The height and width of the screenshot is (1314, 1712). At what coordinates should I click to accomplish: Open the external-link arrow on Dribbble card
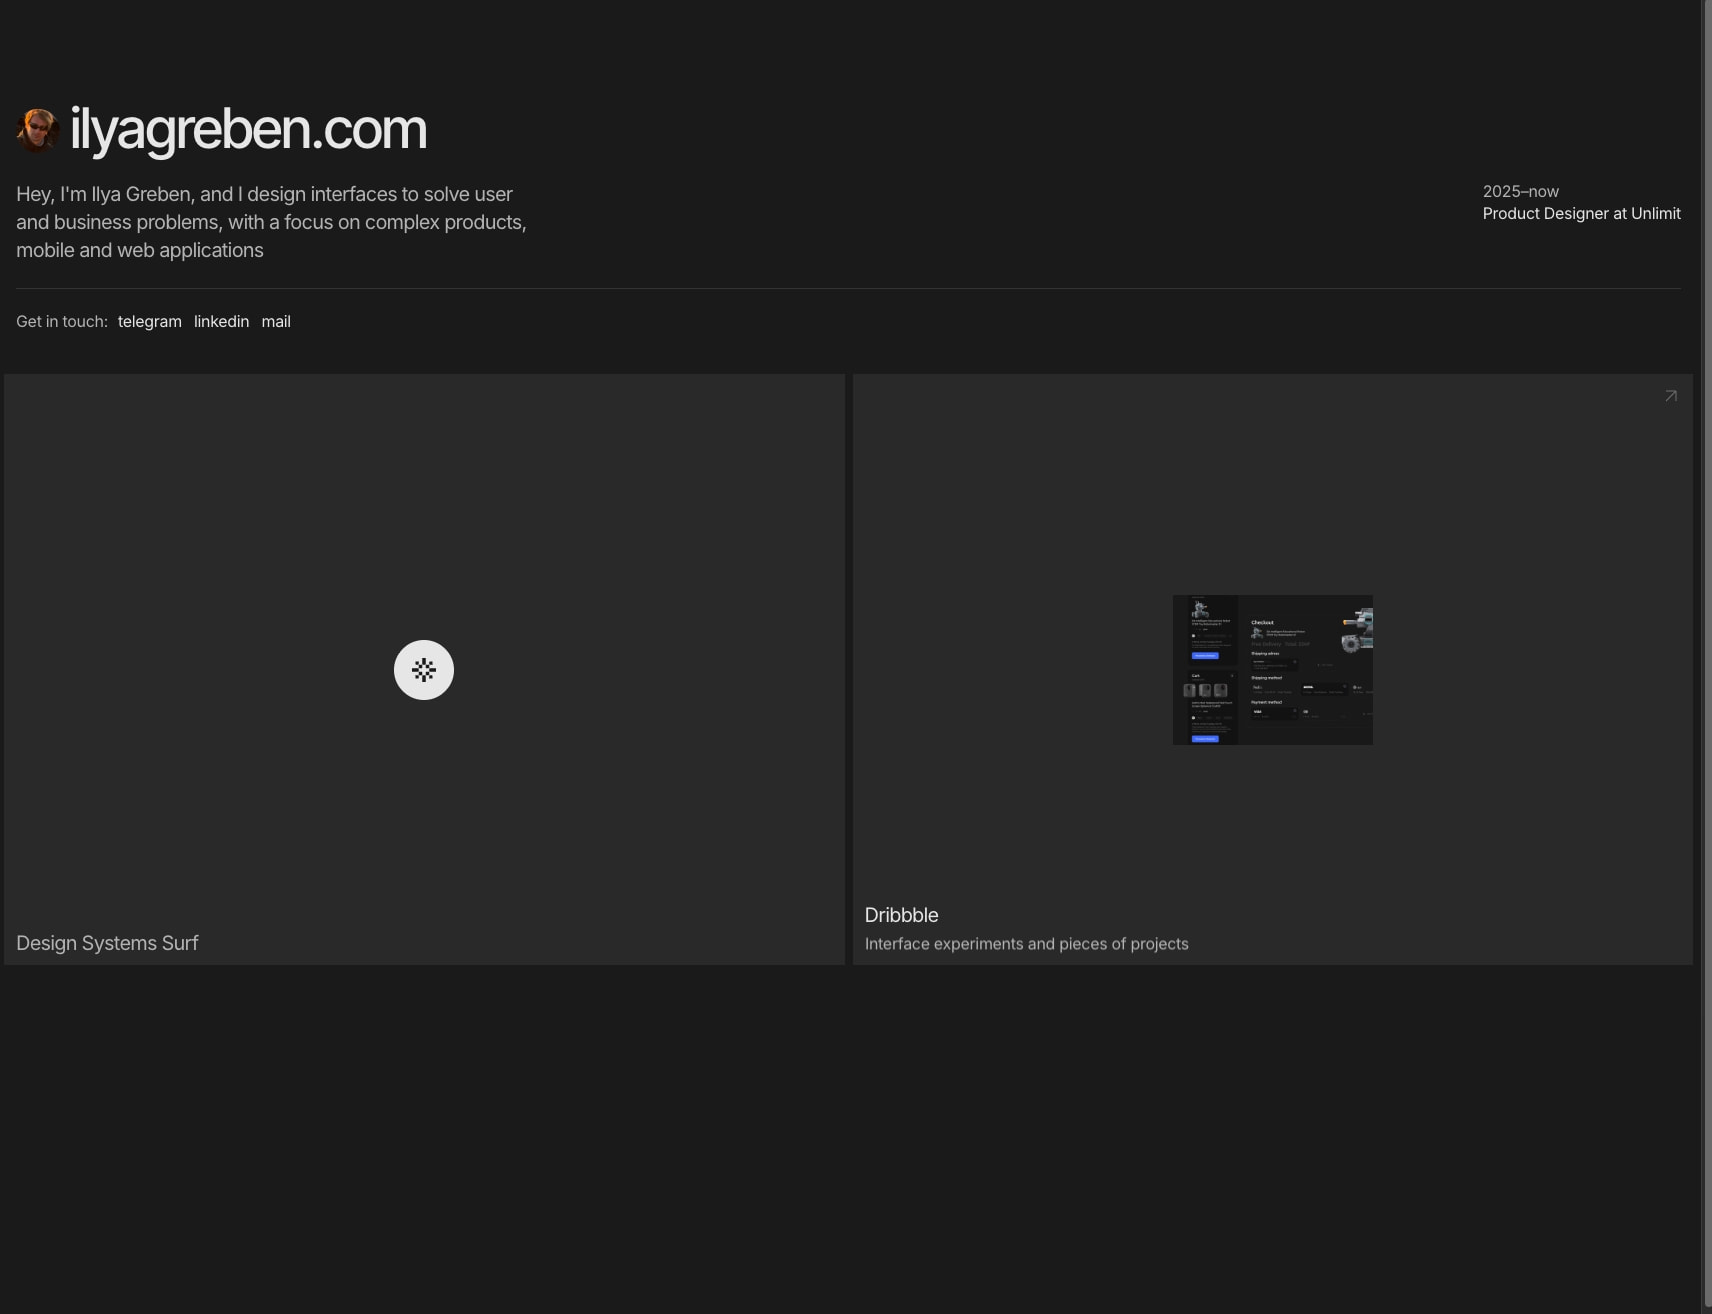coord(1671,396)
